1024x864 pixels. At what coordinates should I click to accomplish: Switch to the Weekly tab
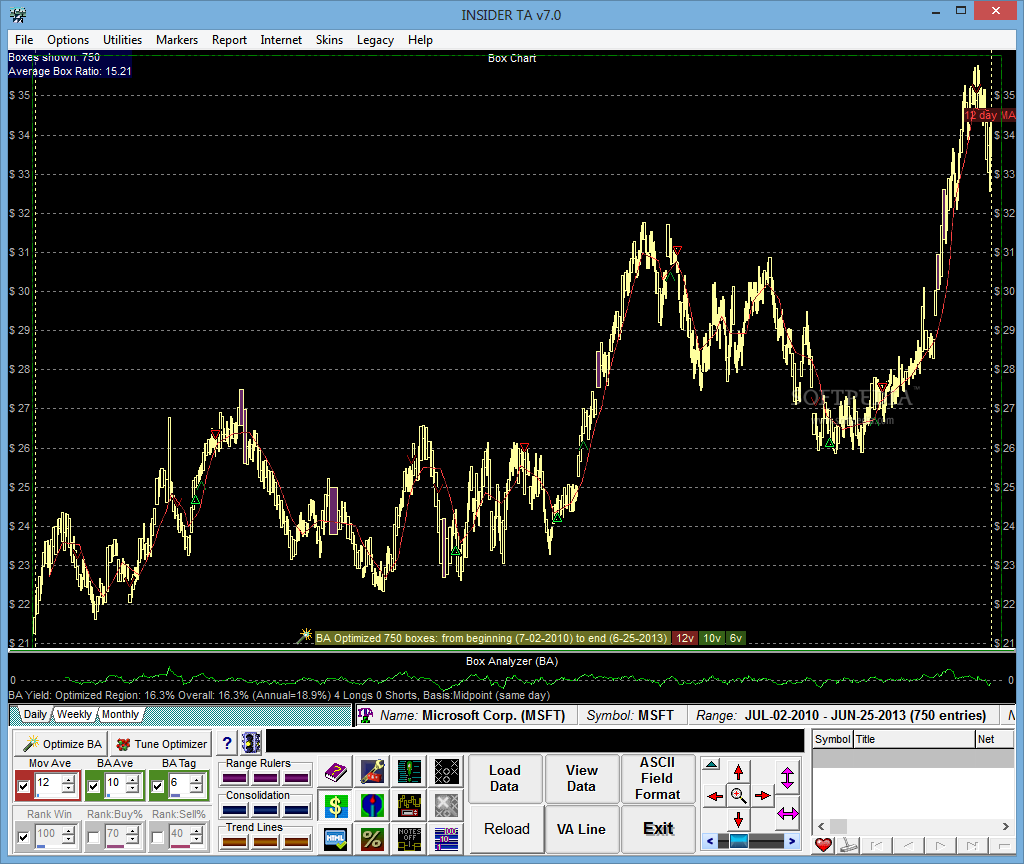point(74,714)
